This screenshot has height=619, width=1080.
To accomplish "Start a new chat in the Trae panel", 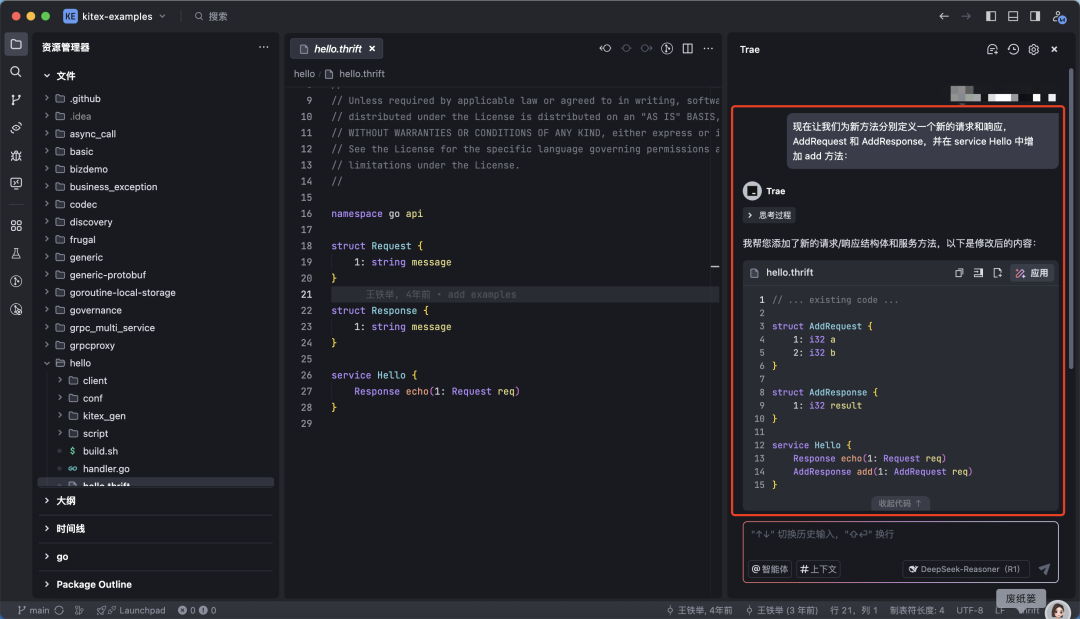I will (992, 49).
